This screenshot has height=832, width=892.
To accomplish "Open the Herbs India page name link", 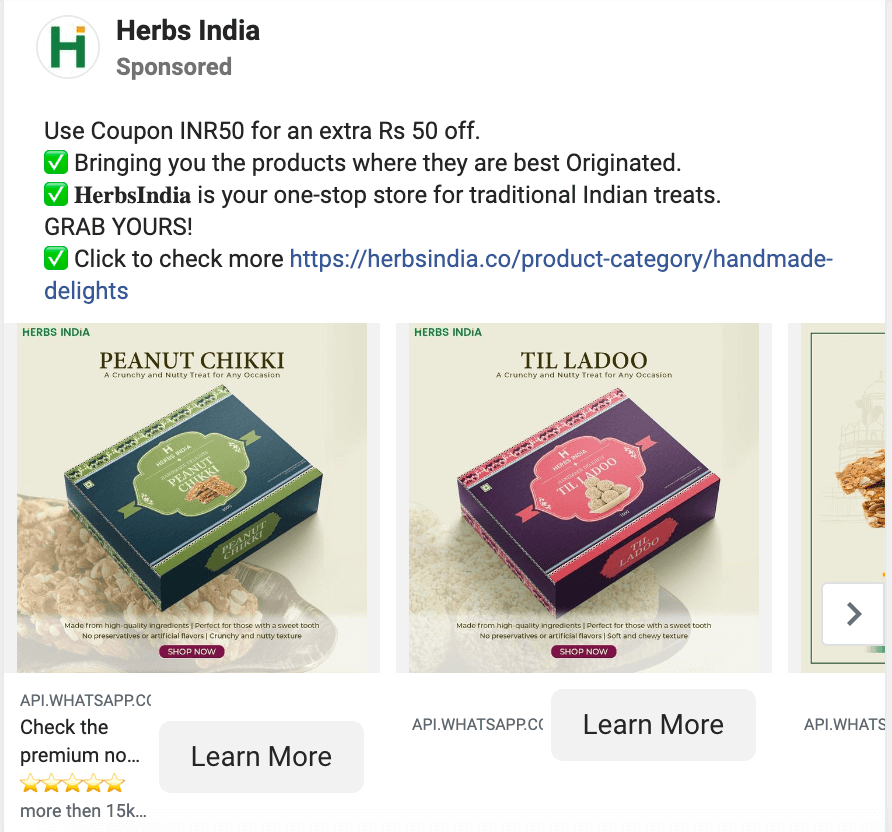I will 188,31.
